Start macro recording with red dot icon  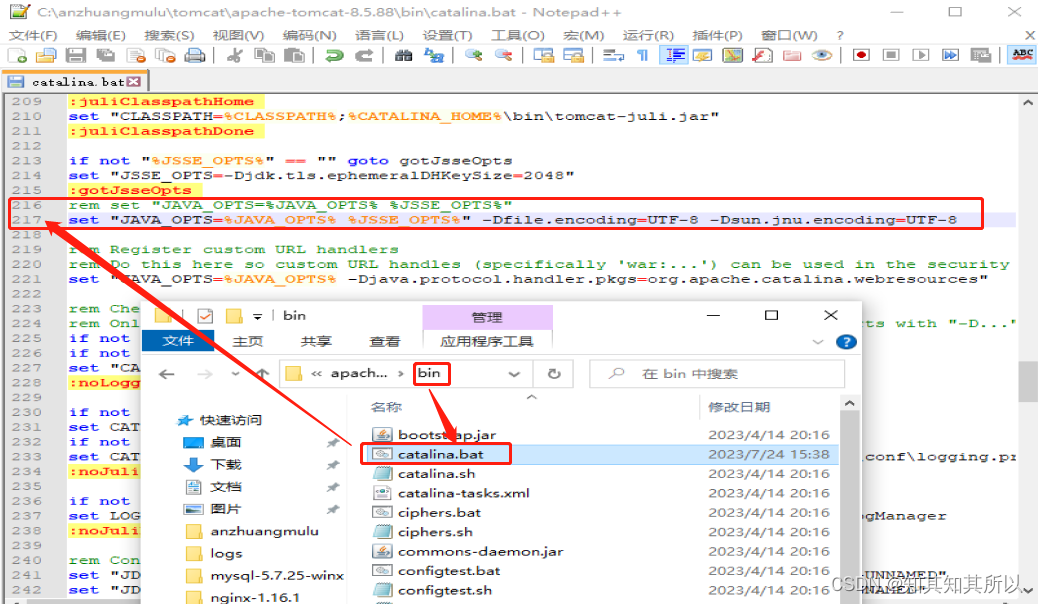coord(861,56)
